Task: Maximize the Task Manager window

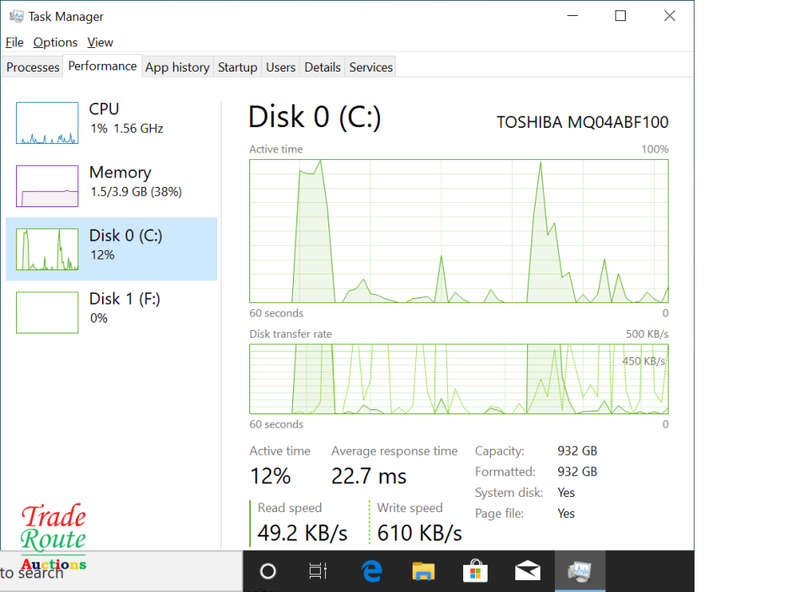Action: pos(620,16)
